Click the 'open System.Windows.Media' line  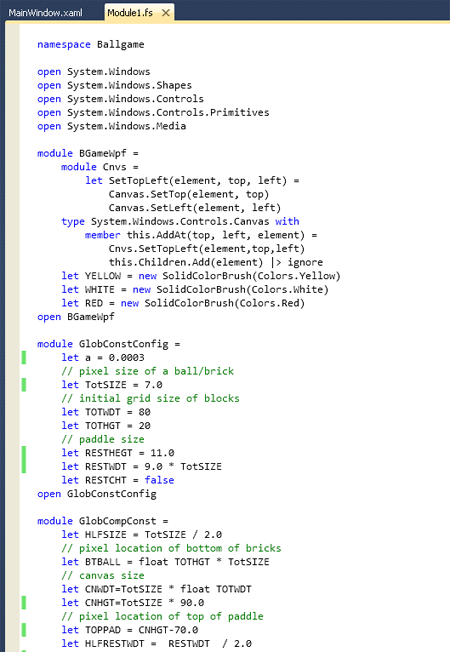(111, 126)
